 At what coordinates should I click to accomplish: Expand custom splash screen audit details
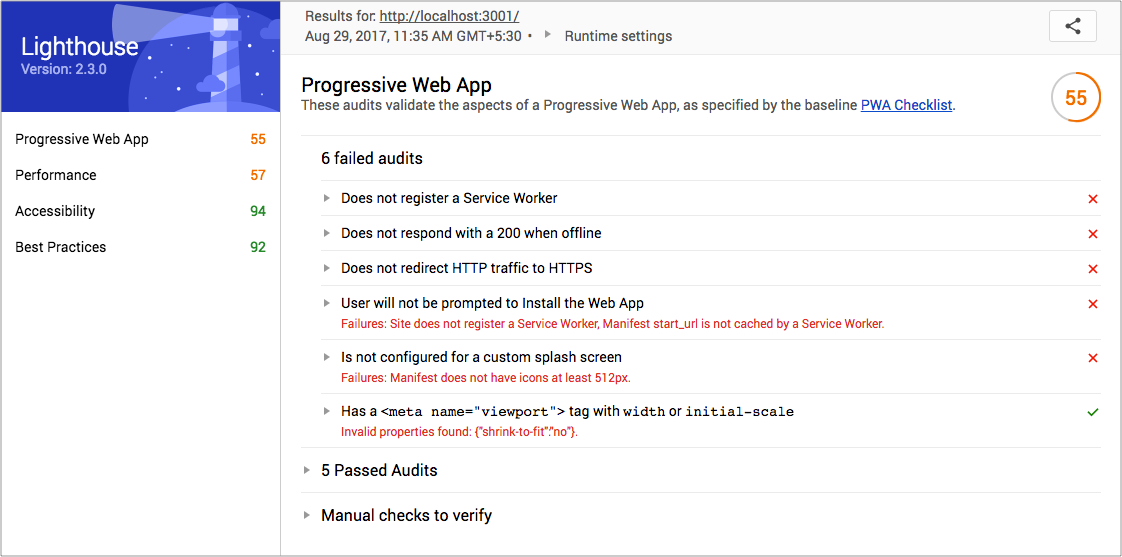pos(326,357)
